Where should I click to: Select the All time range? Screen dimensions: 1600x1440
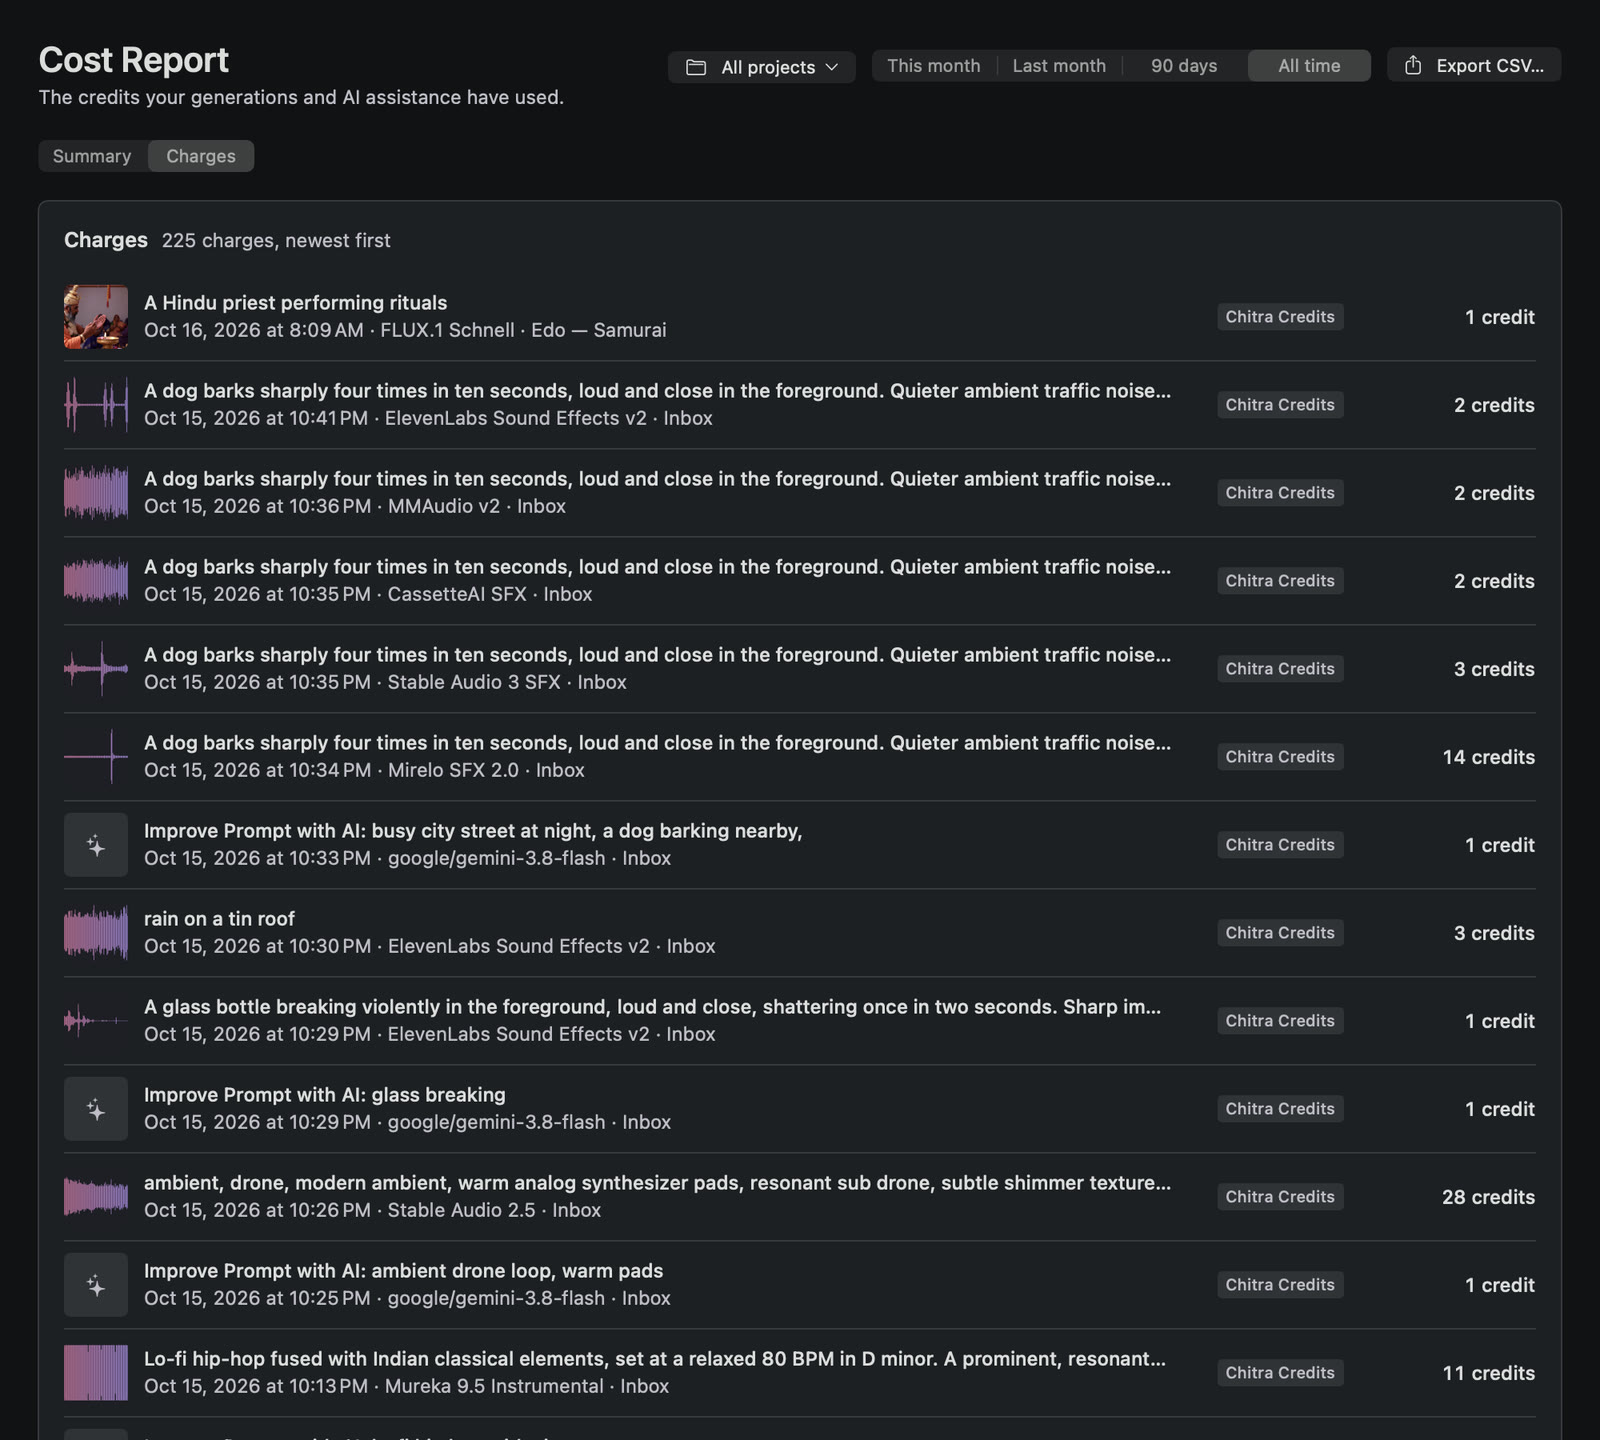(1309, 66)
